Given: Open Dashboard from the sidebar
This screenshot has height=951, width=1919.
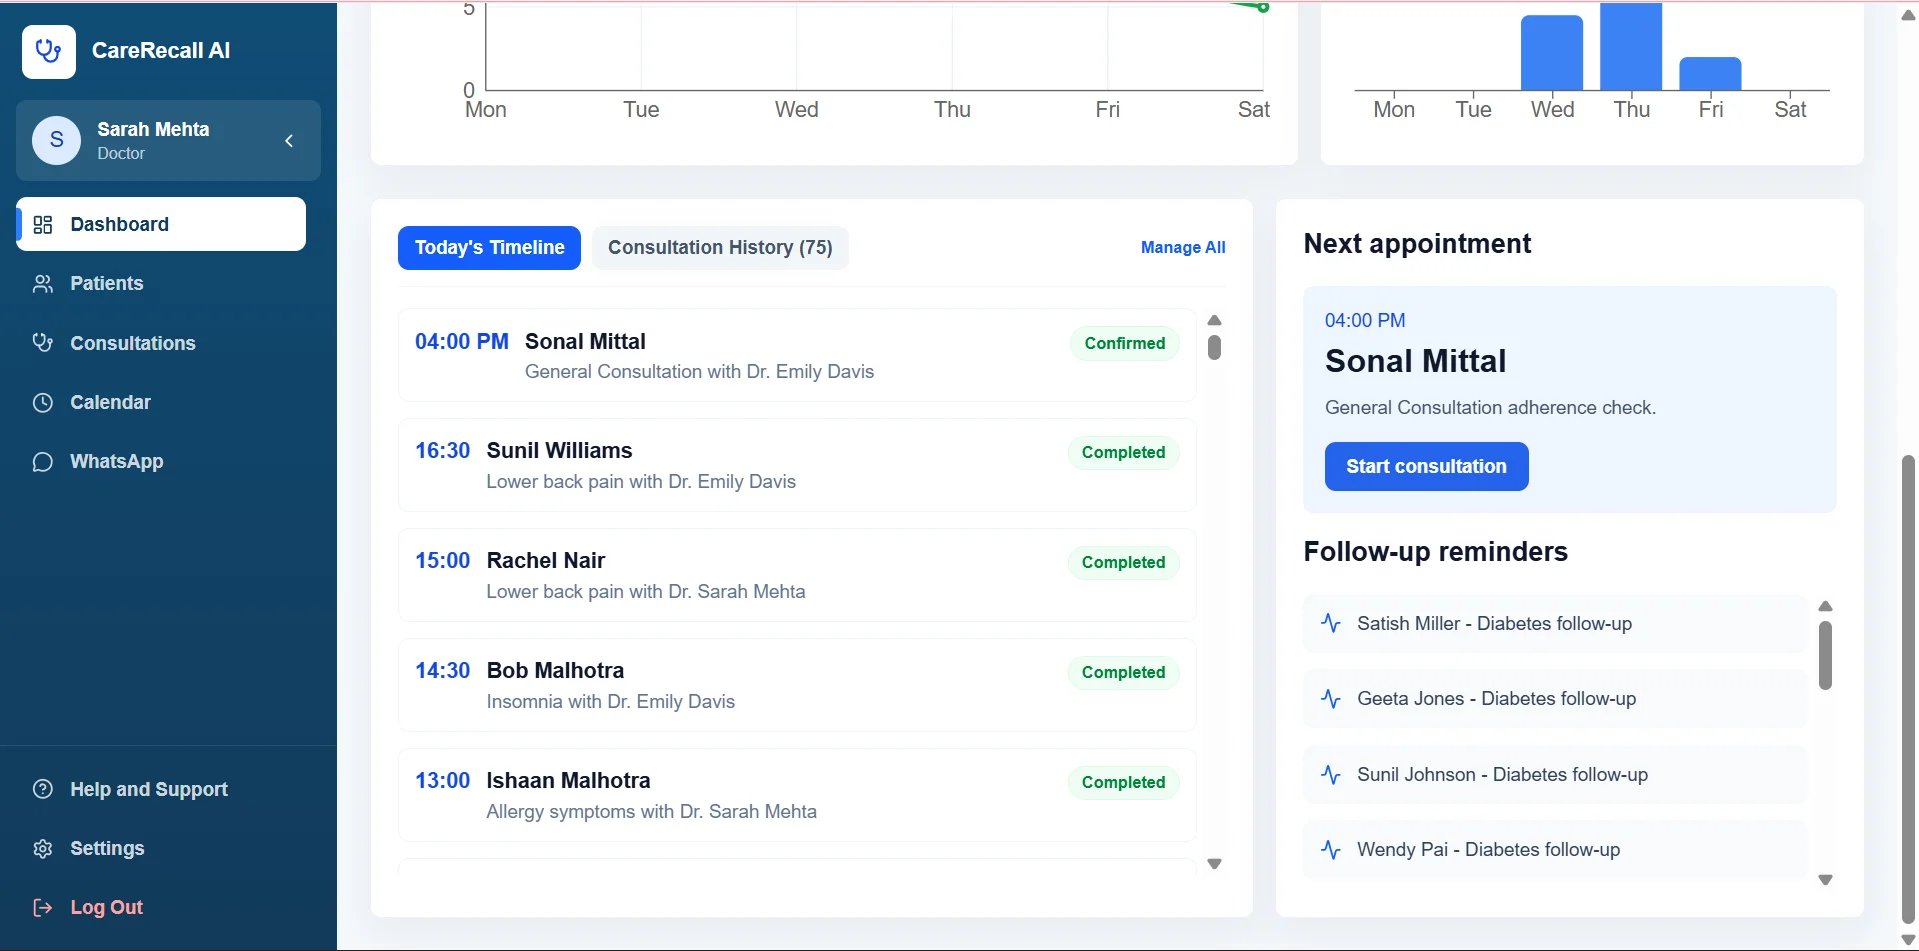Looking at the screenshot, I should point(161,224).
